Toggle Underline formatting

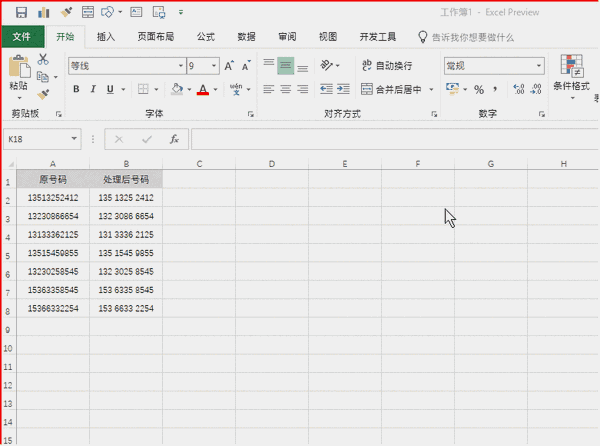(110, 89)
